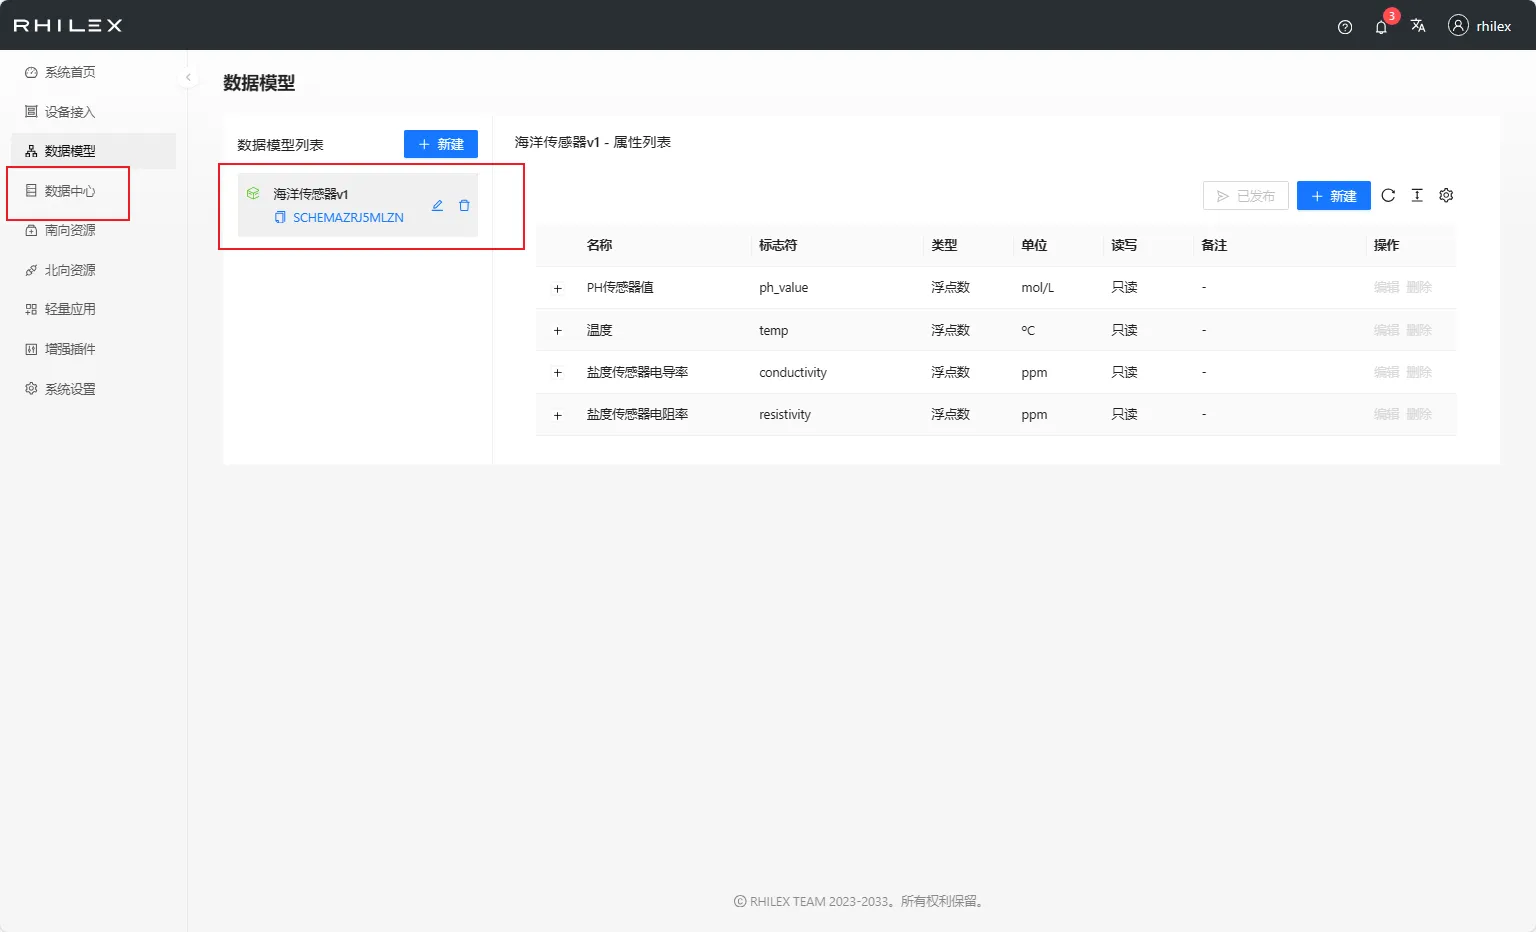Select 数据模型 sidebar item
The image size is (1536, 932).
94,151
